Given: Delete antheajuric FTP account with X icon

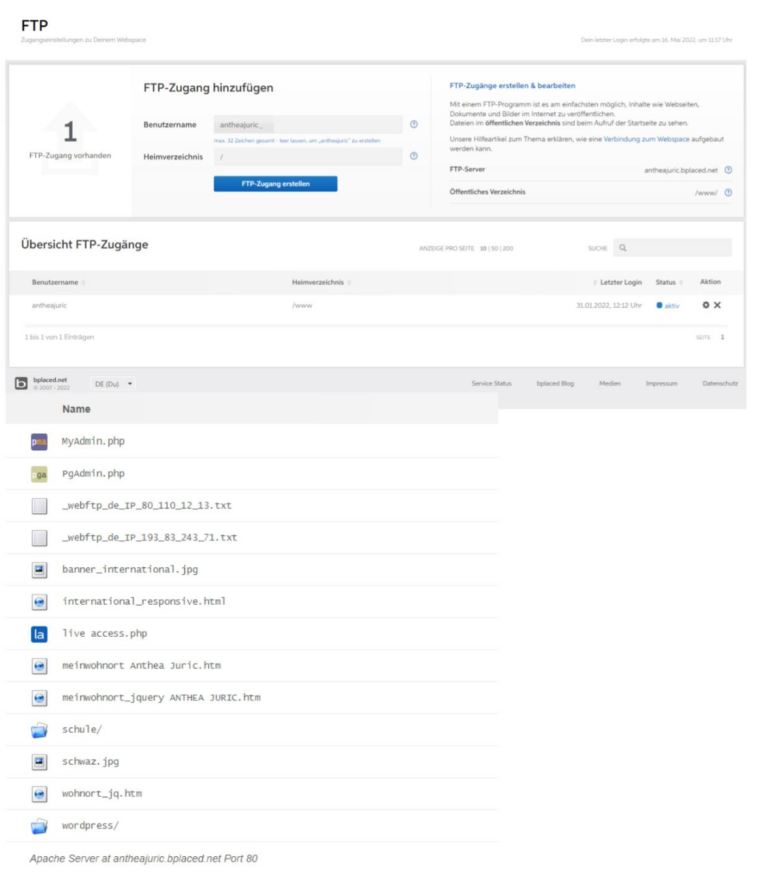Looking at the screenshot, I should (x=717, y=305).
